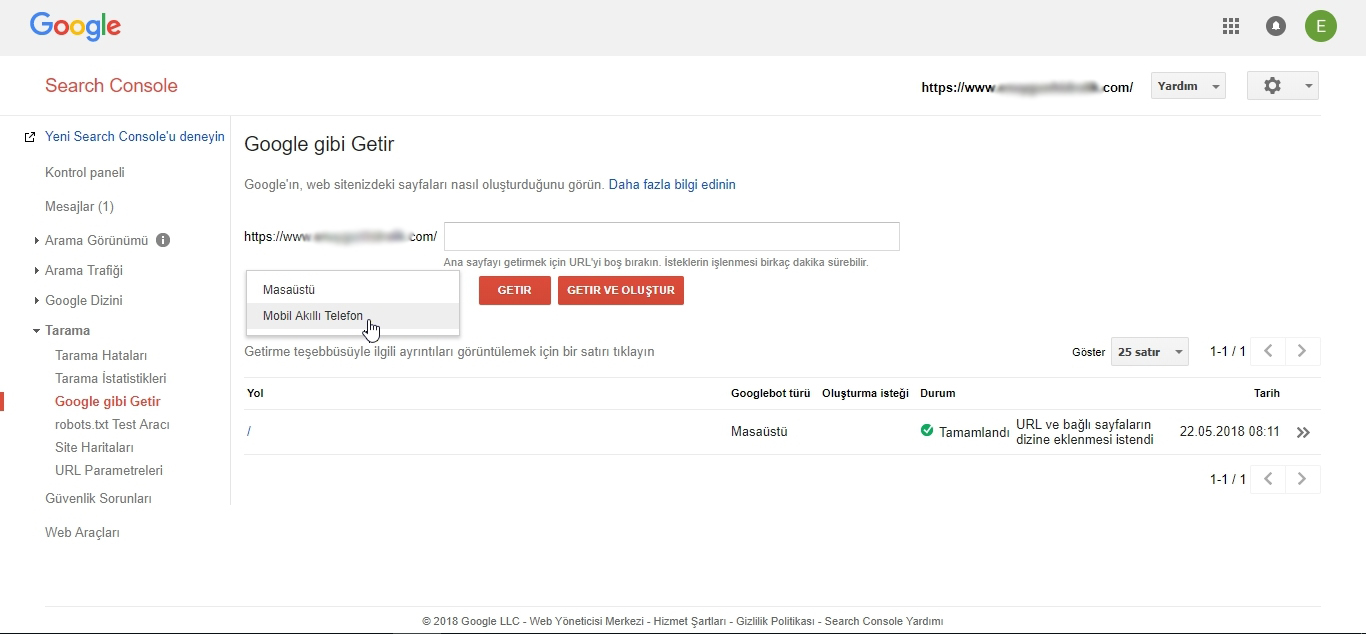Open robots.txt Test Aracı

click(x=112, y=424)
